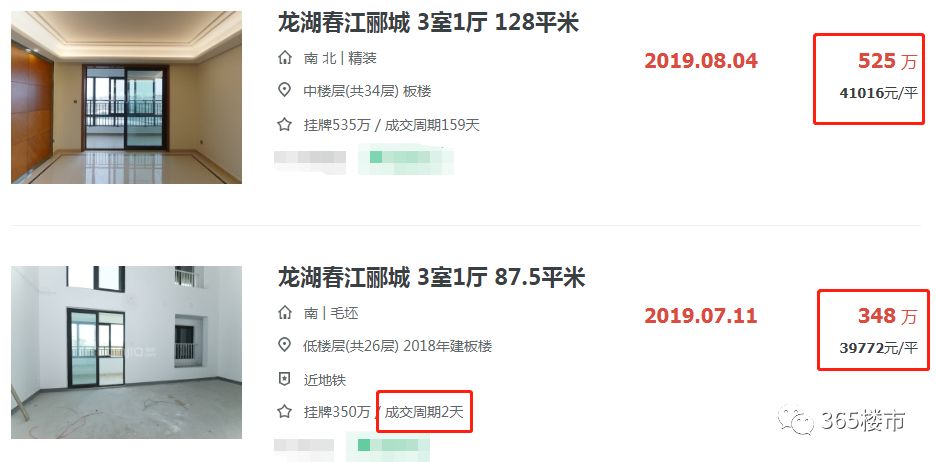The width and height of the screenshot is (936, 462).
Task: Click location pin icon beside 中楼层(共34层) 板楼
Action: pos(285,91)
